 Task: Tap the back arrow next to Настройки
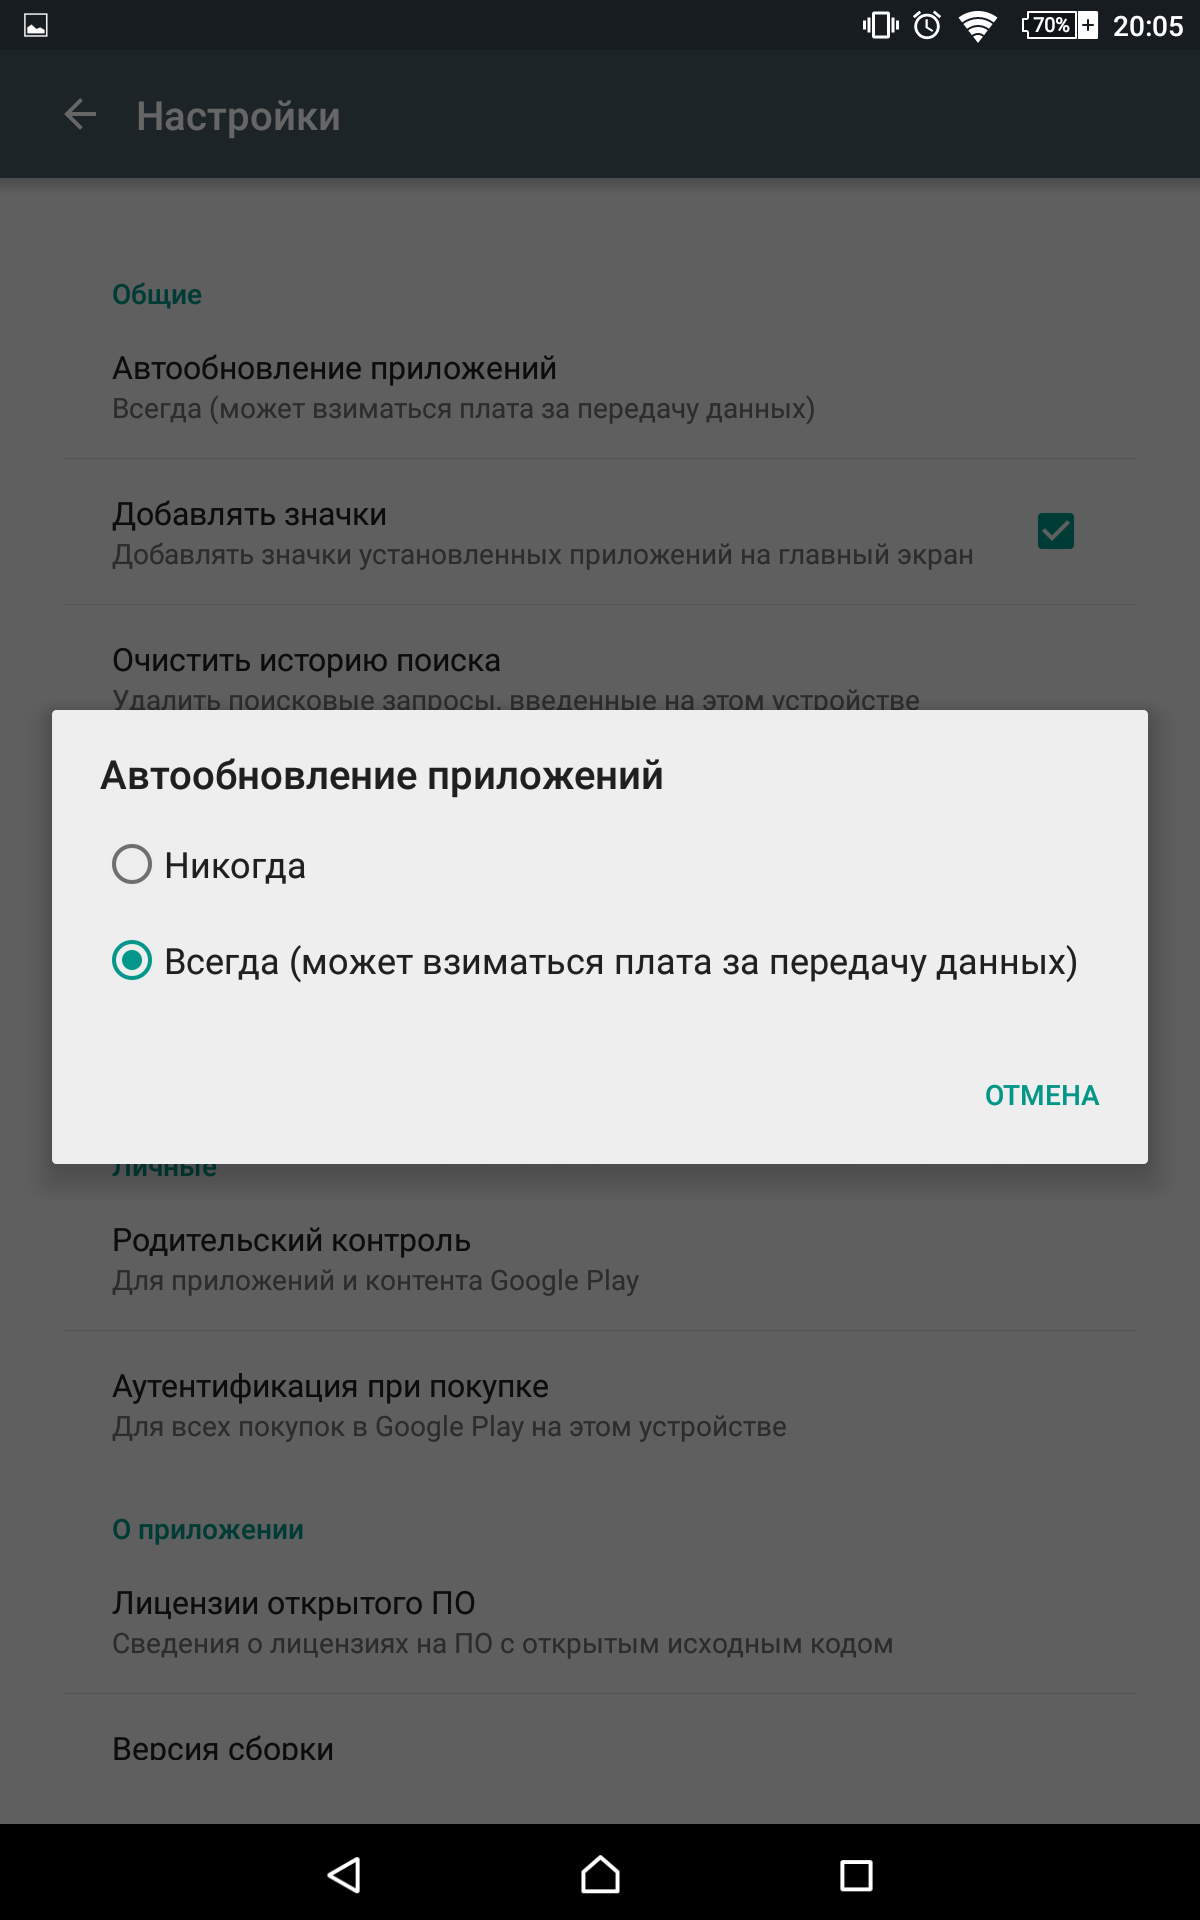point(80,115)
